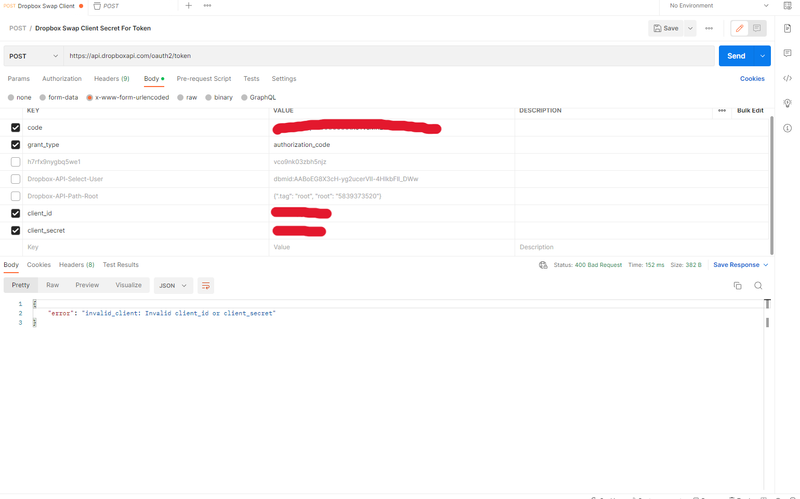Screen dimensions: 800x499
Task: Open the request info sidebar icon
Action: tap(787, 128)
